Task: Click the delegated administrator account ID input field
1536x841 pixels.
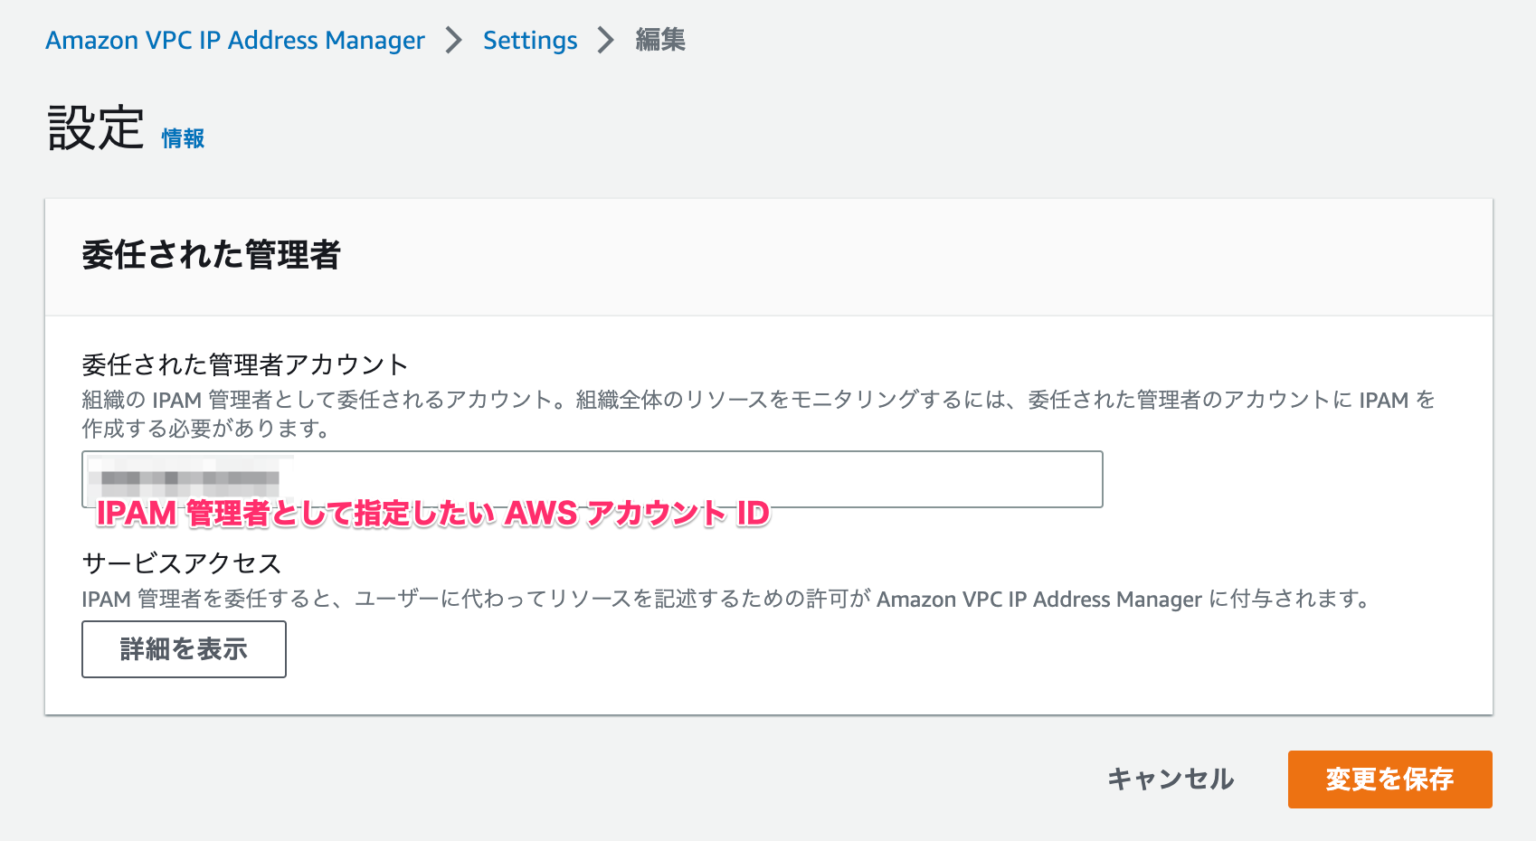Action: (x=590, y=479)
